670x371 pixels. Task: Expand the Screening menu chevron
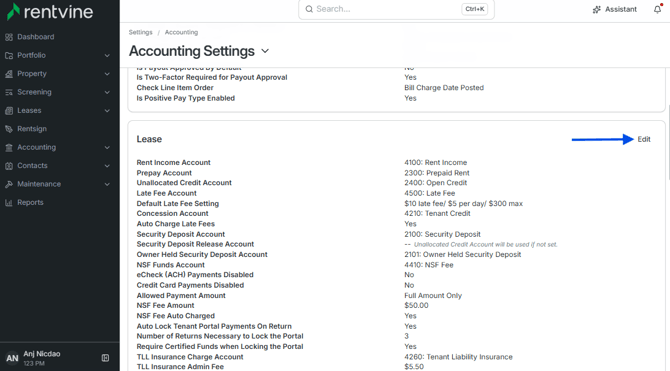pos(107,92)
